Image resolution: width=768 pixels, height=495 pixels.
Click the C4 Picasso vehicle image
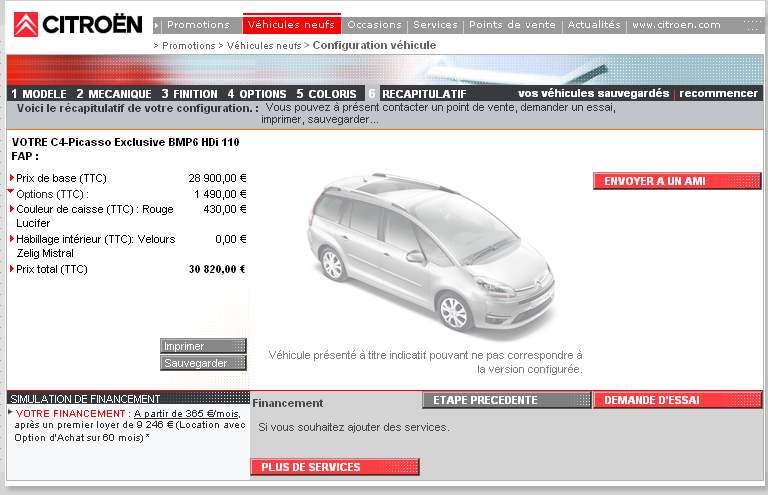pos(432,256)
